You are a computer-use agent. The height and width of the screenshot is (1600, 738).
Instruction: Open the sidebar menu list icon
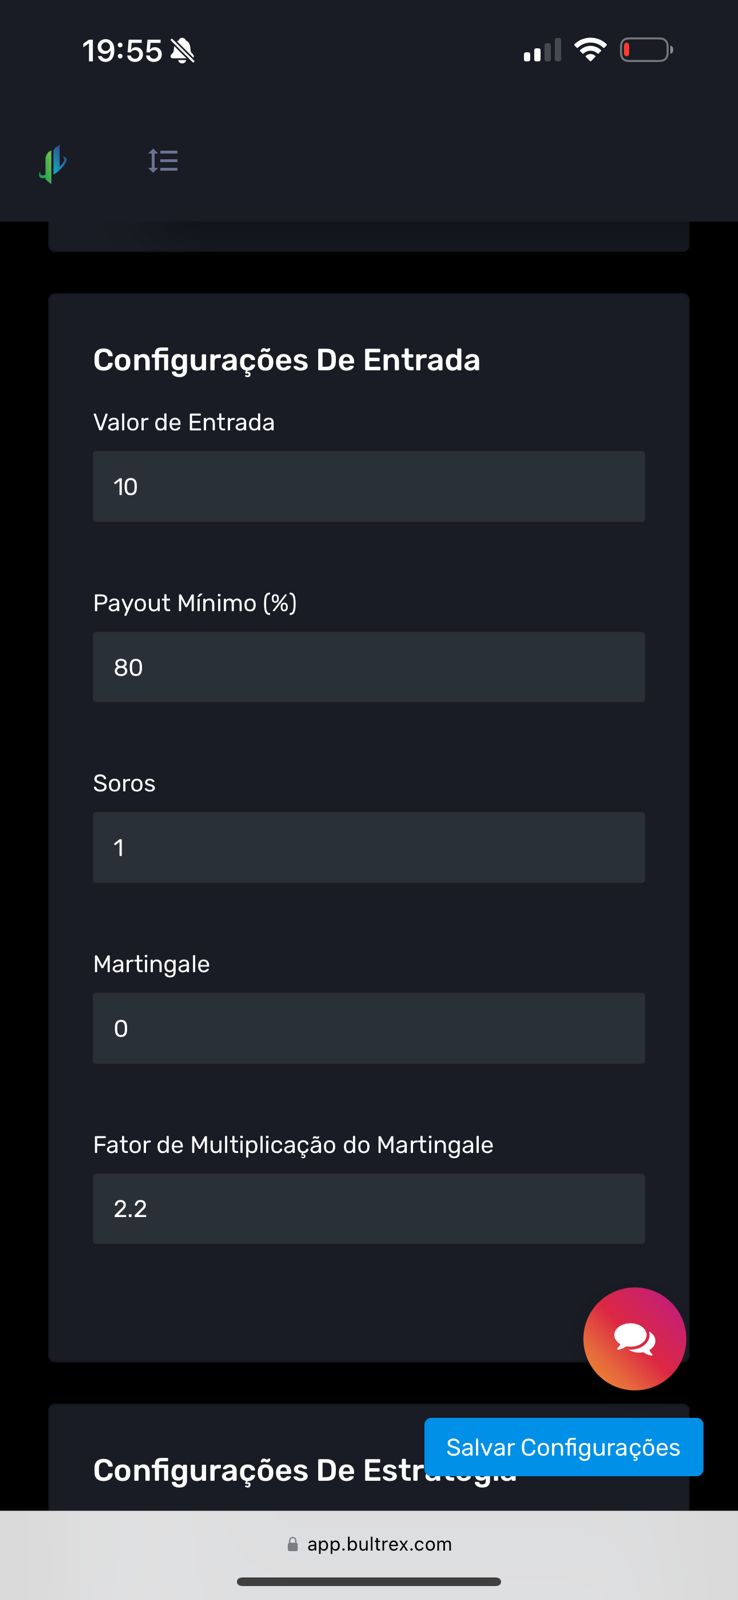(x=163, y=161)
